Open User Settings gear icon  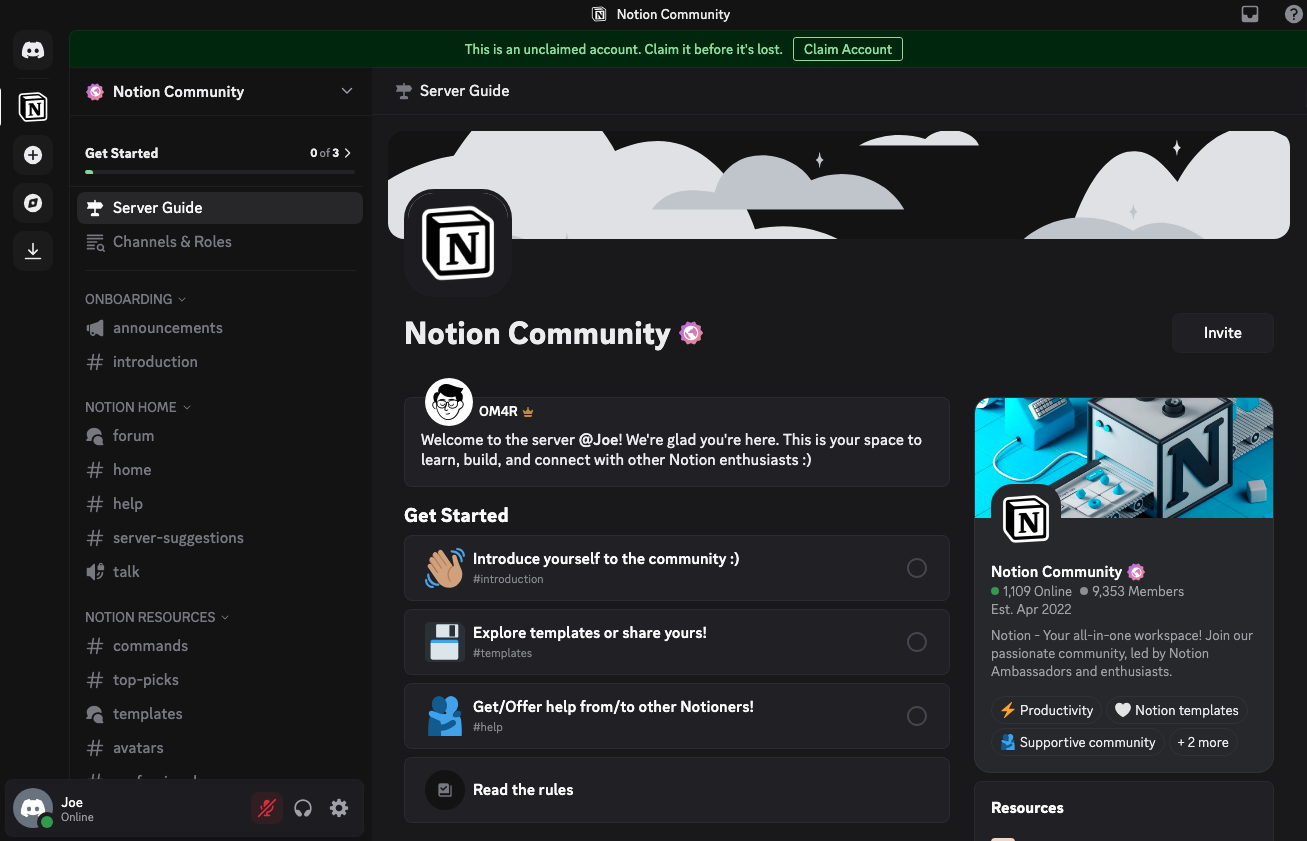point(339,808)
